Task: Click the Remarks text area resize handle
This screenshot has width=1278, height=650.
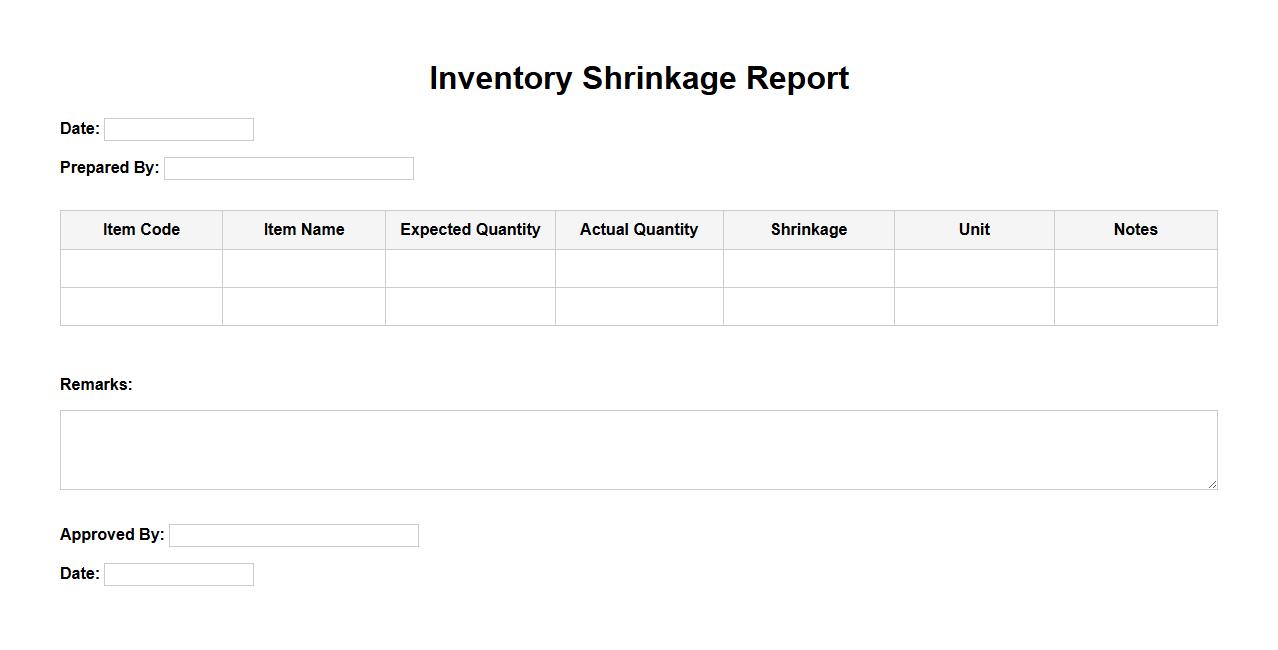Action: tap(1212, 484)
